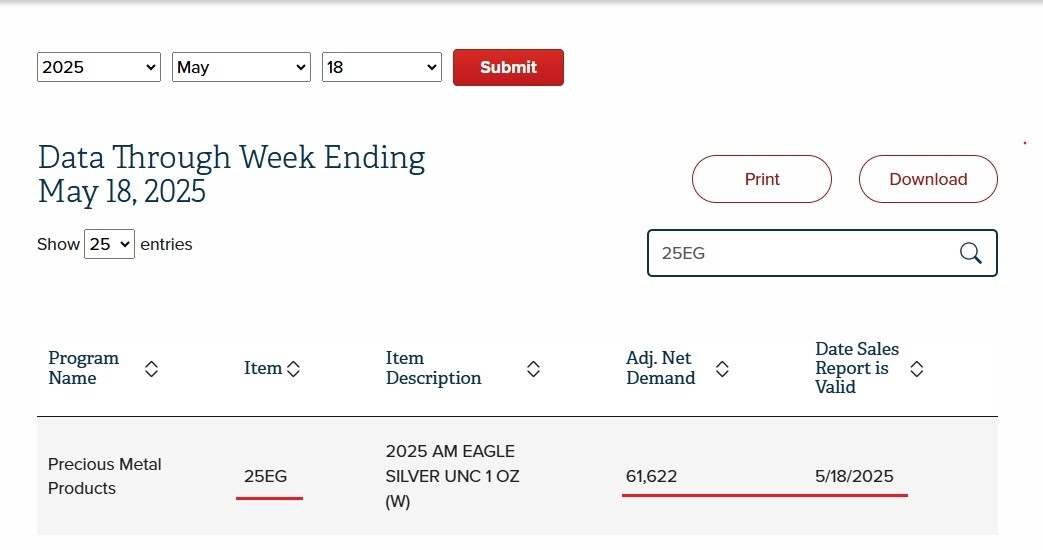Focus the search box containing 25EG
The image size is (1043, 550).
(800, 253)
